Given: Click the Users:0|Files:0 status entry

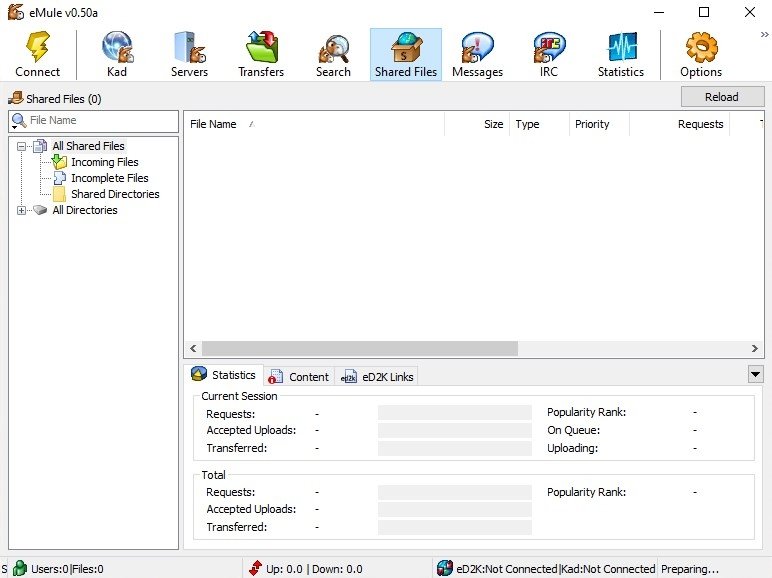Looking at the screenshot, I should pyautogui.click(x=67, y=569).
